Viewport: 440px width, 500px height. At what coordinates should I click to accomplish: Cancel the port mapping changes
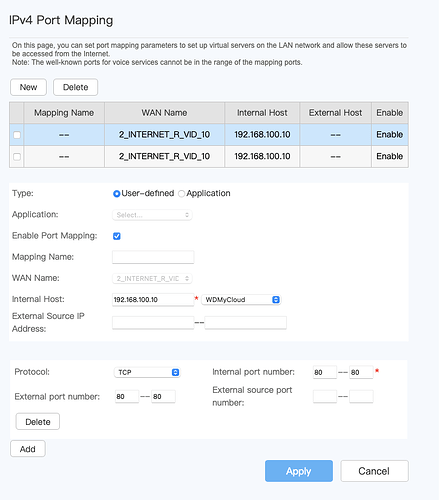tap(374, 471)
